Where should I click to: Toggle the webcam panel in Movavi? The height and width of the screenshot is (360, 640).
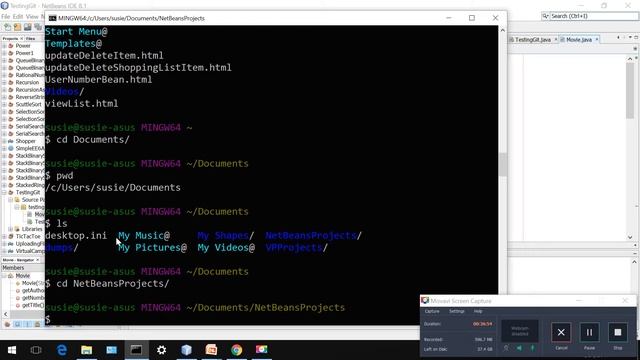point(520,331)
